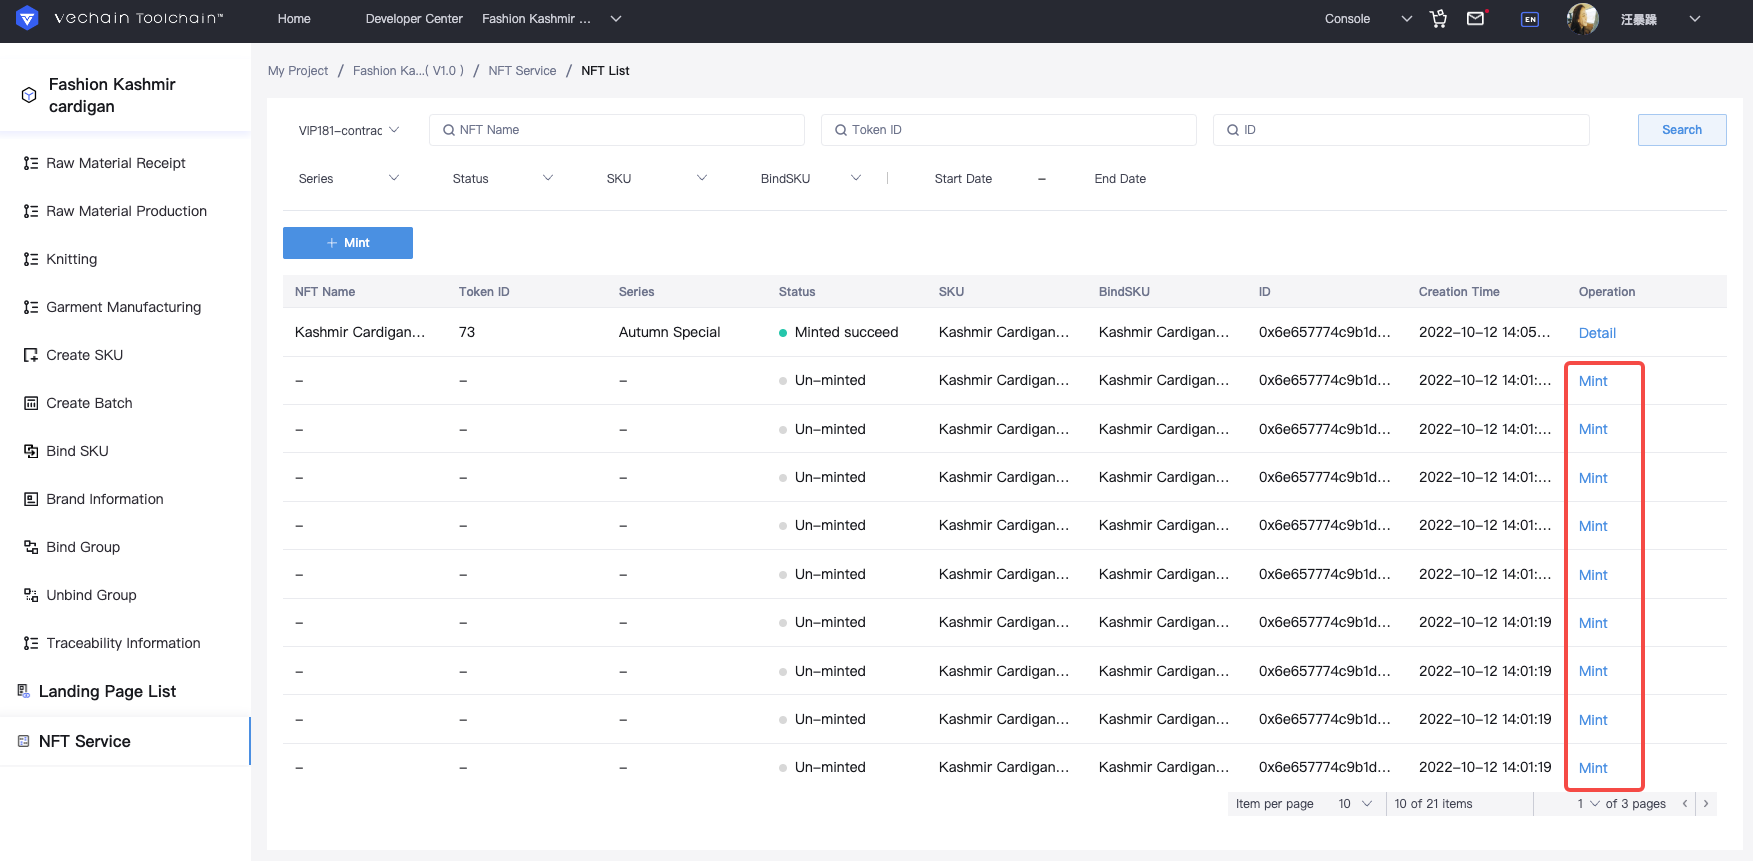Go to previous page arrow in pagination
1753x861 pixels.
coord(1685,804)
